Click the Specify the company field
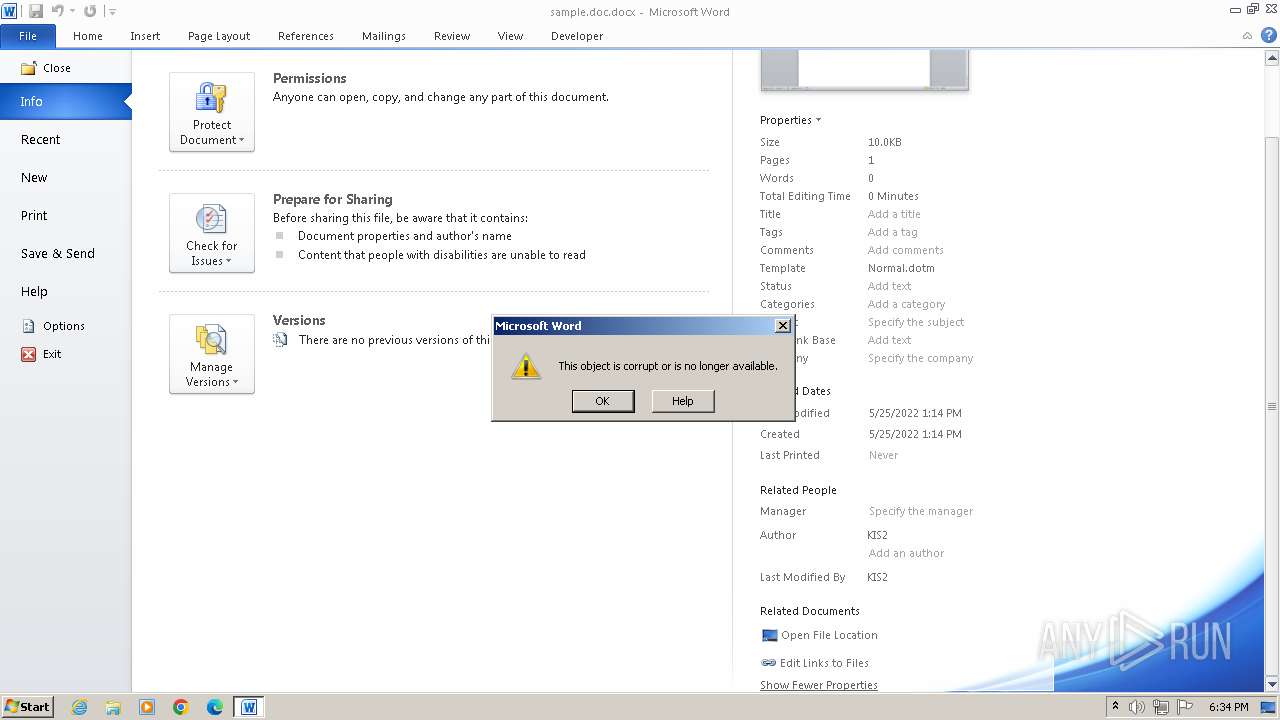1280x720 pixels. (x=920, y=358)
